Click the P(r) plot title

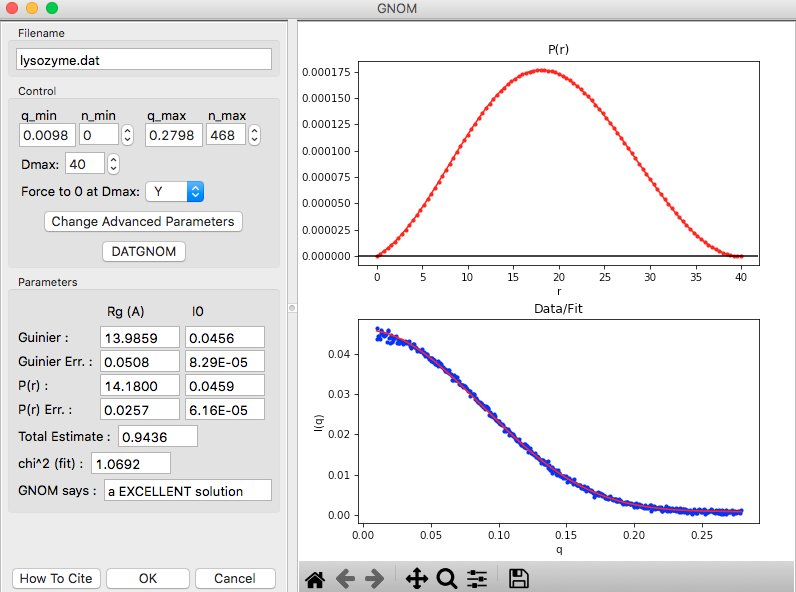558,49
